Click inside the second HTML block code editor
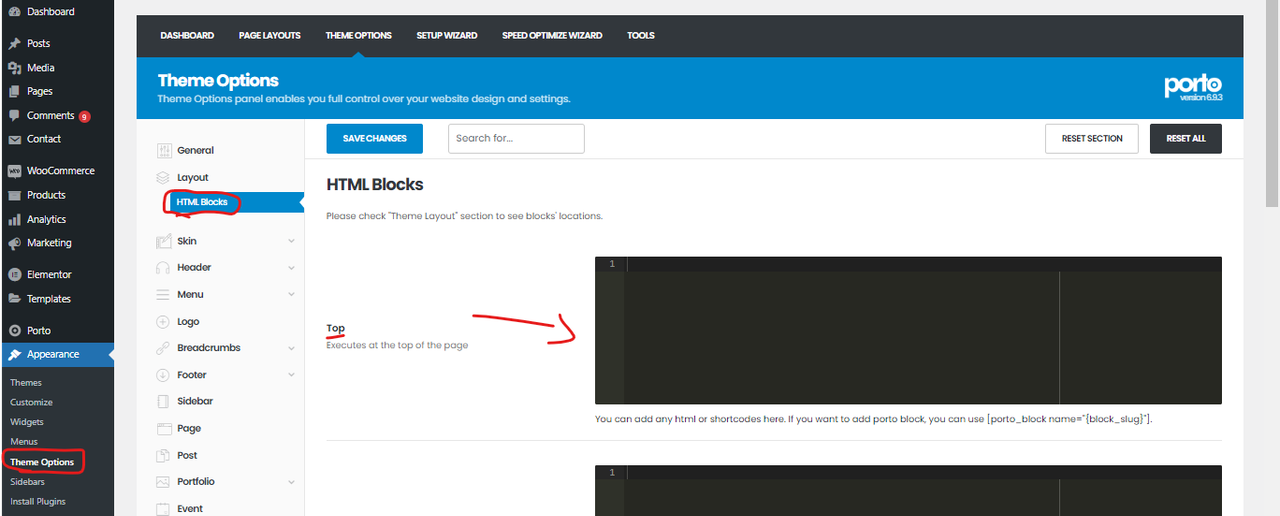Screen dimensions: 1280x516 pos(908,490)
